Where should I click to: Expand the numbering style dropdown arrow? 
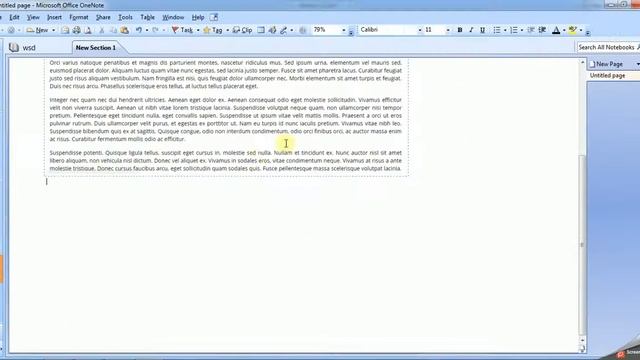(x=522, y=30)
